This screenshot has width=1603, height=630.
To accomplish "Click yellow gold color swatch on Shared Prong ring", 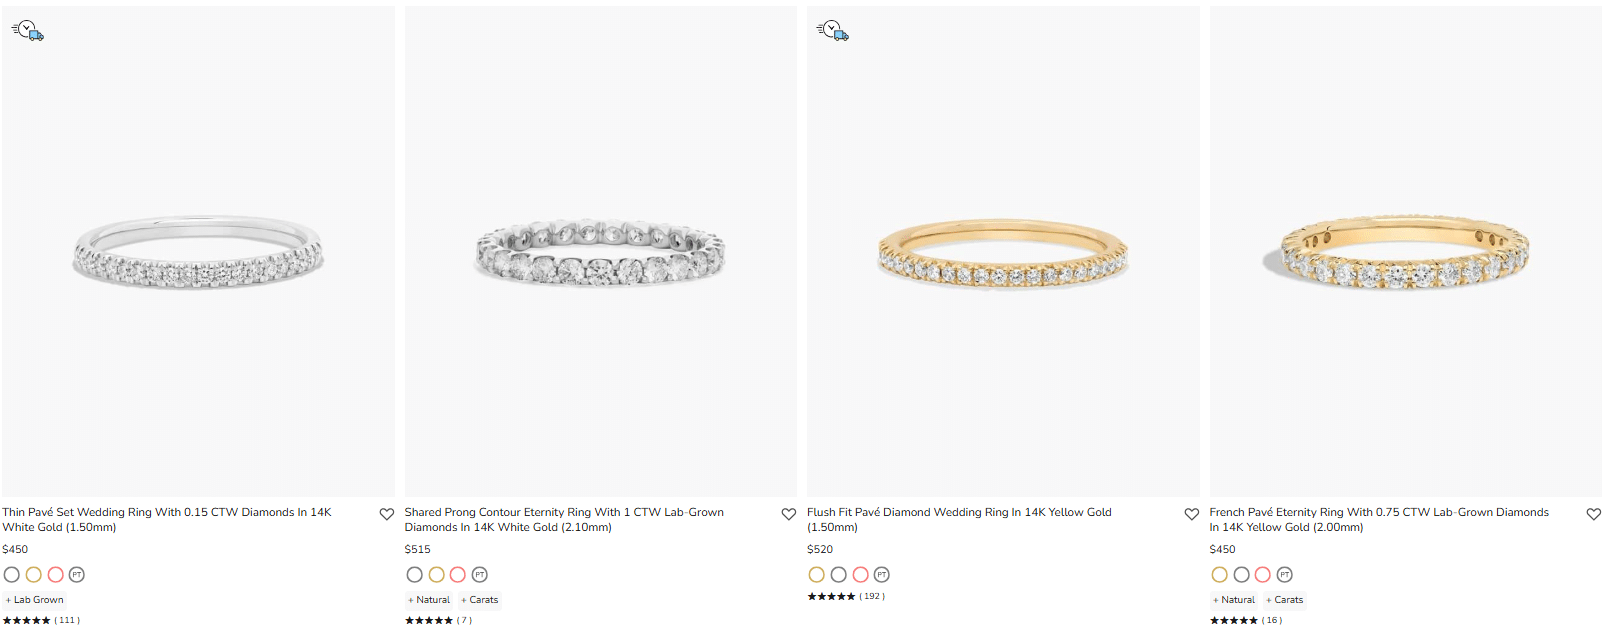I will click(x=437, y=574).
